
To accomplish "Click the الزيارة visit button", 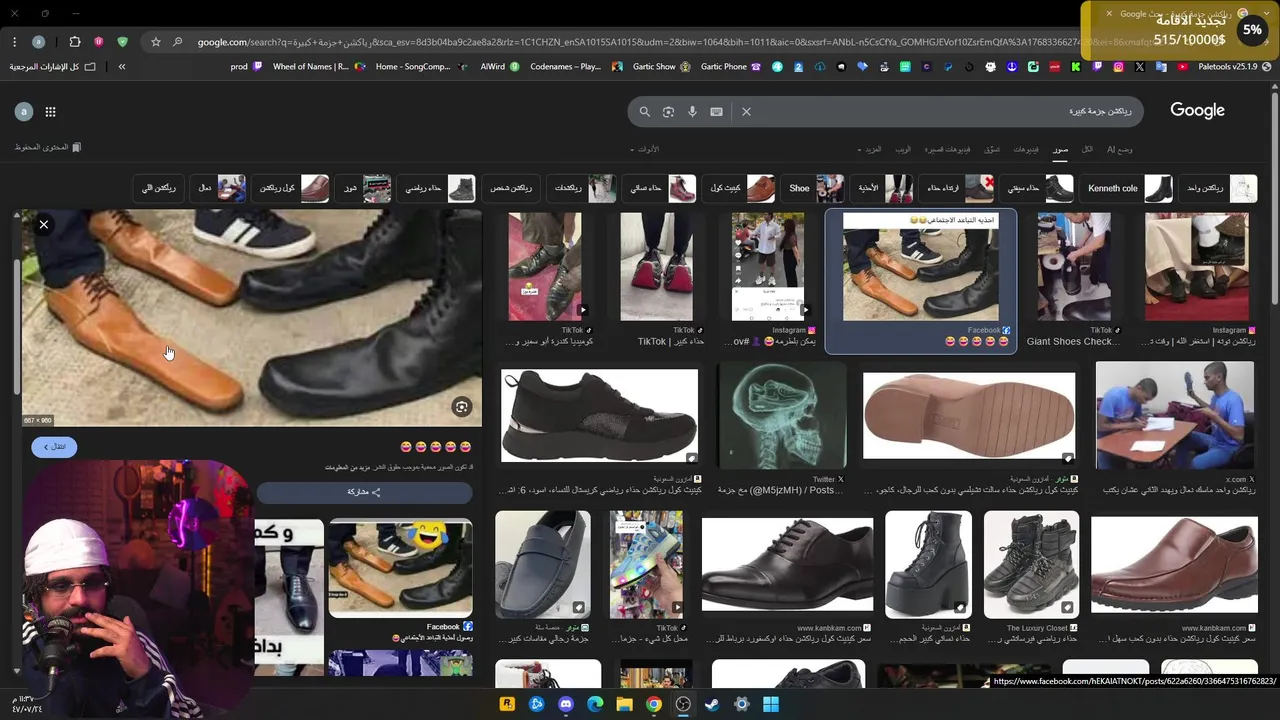I will (x=54, y=447).
